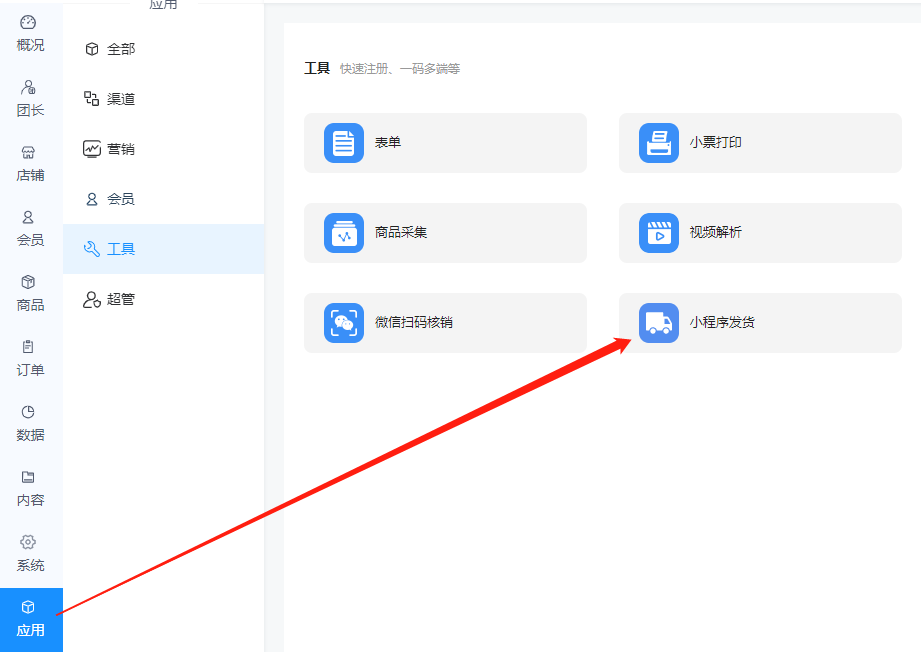Select the 会员 icon in the main sidebar
The image size is (921, 652).
pos(28,217)
